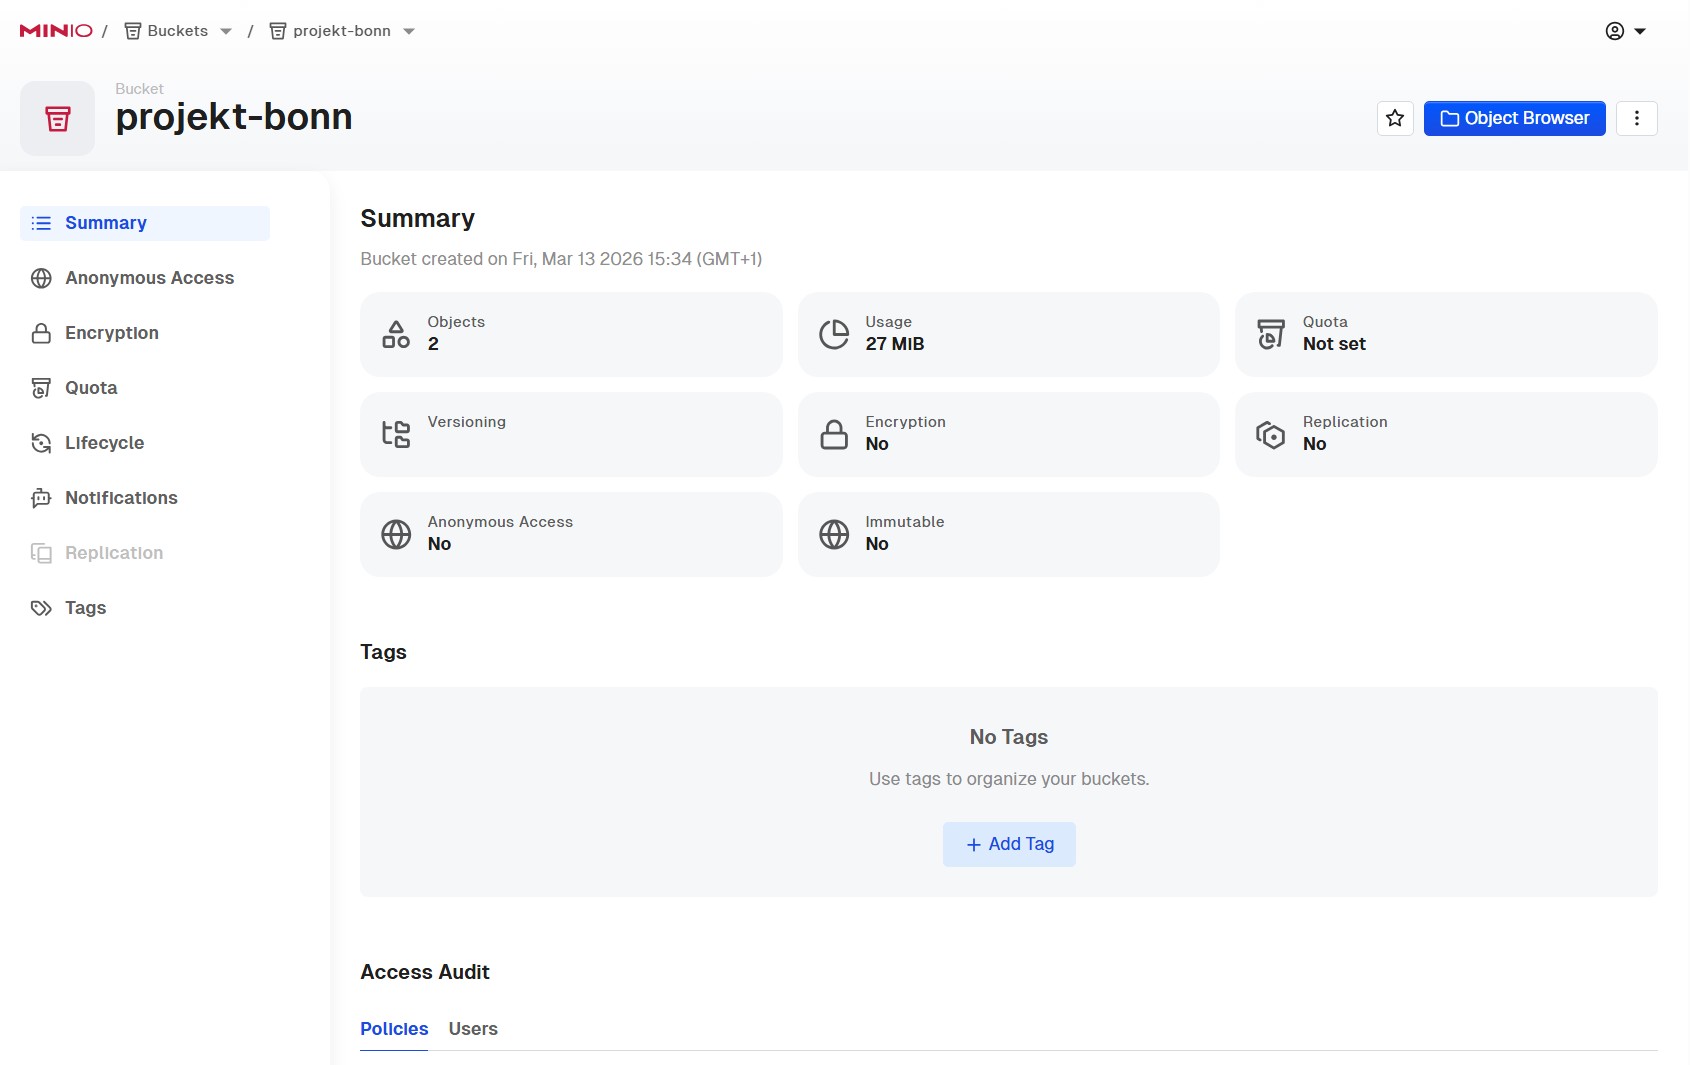Click the Objects shapes icon
1690x1065 pixels.
(x=396, y=334)
